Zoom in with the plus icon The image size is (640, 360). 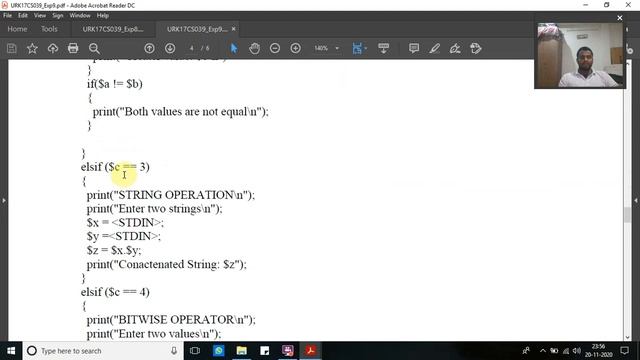(296, 49)
